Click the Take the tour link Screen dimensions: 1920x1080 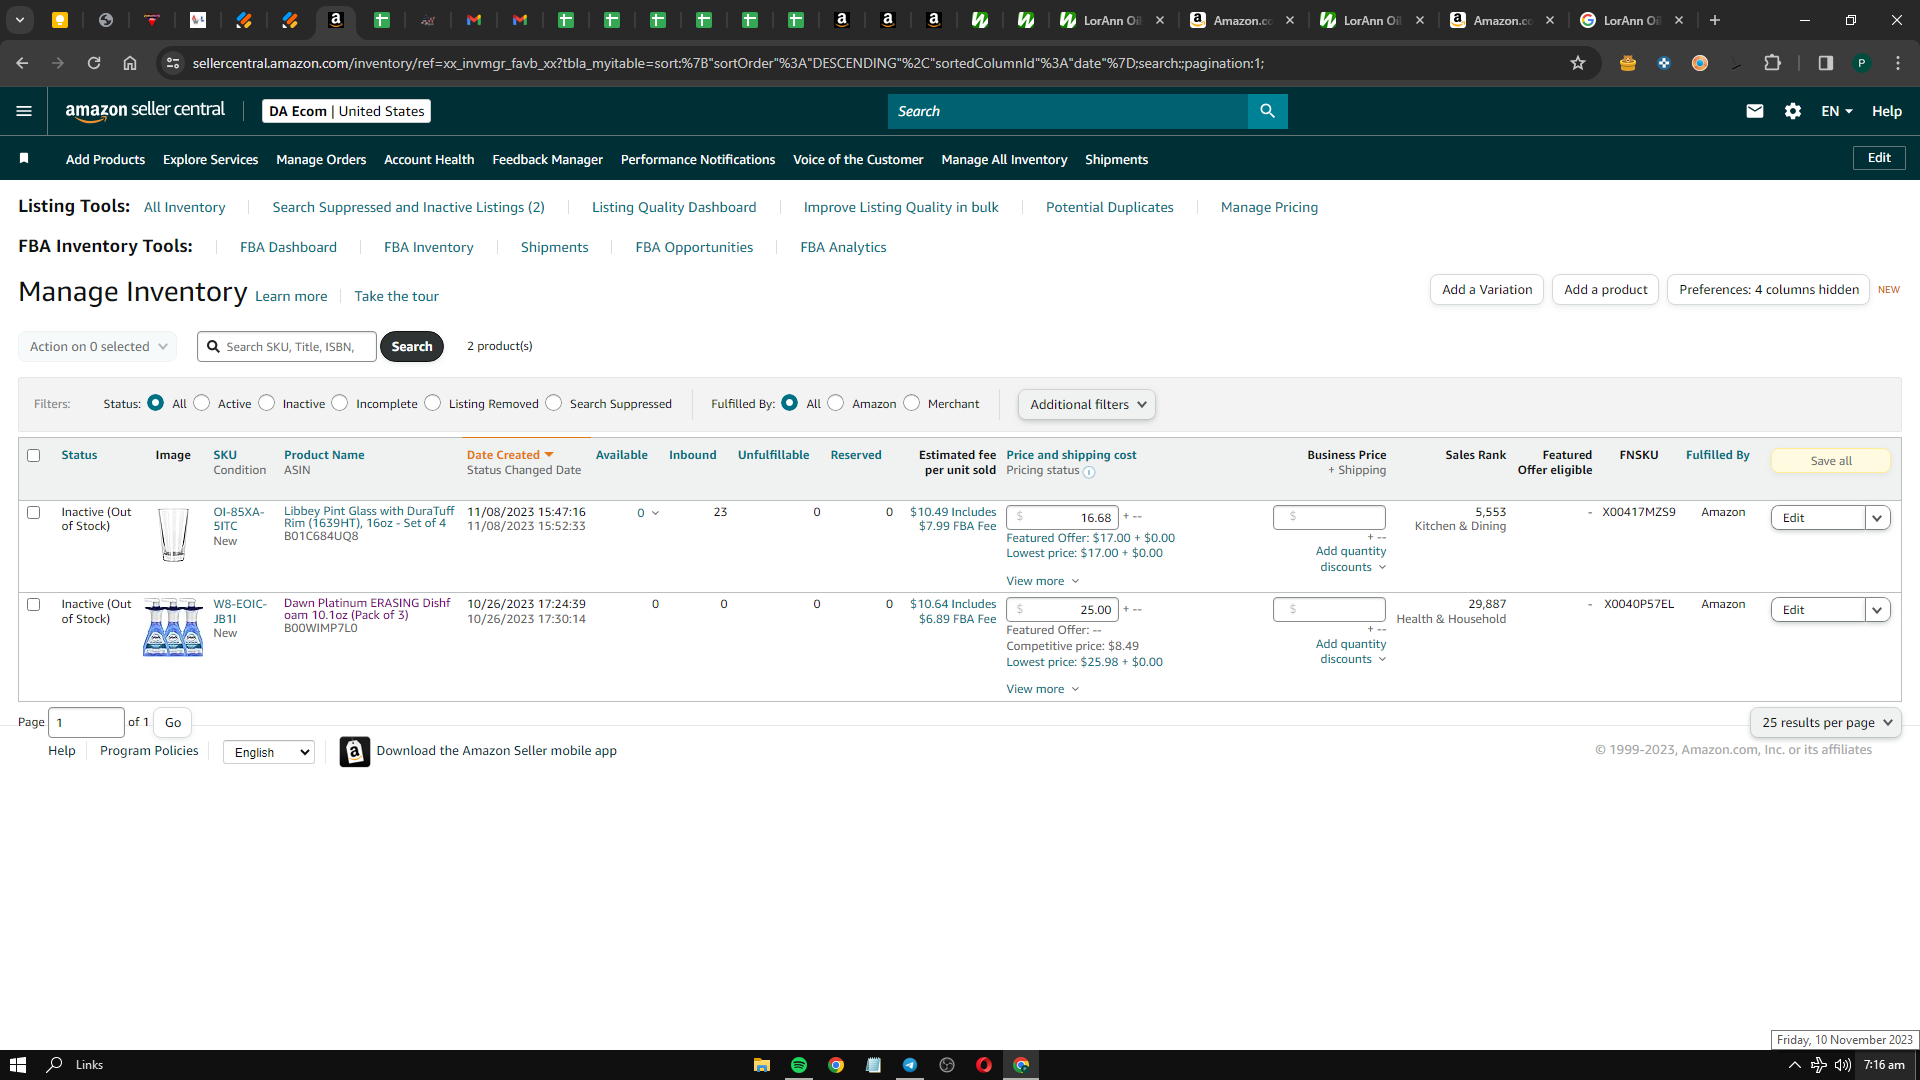coord(396,296)
